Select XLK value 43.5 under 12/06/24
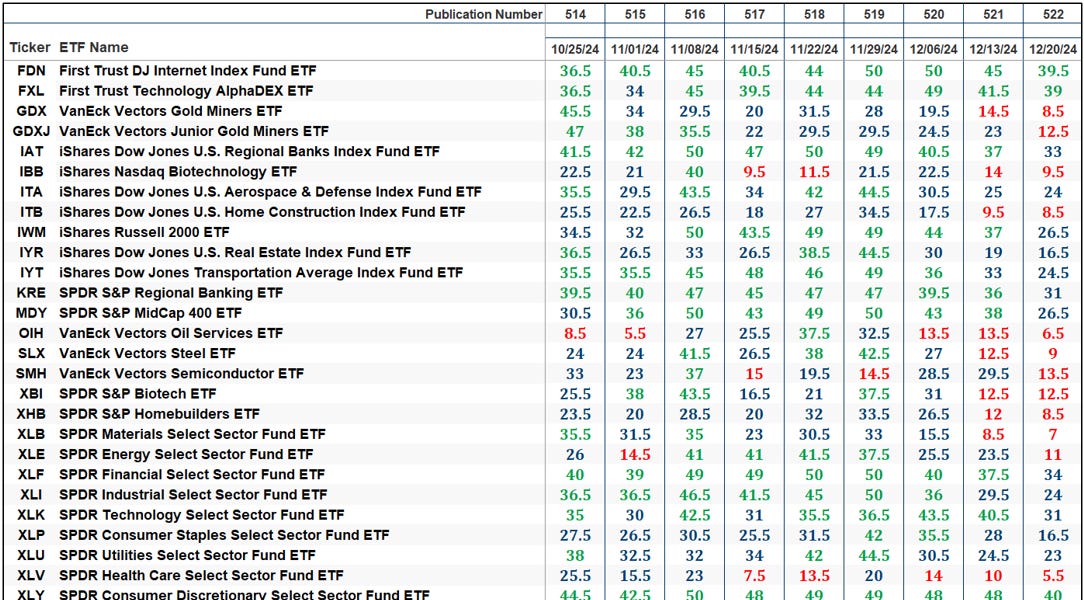Image resolution: width=1084 pixels, height=600 pixels. (x=934, y=516)
